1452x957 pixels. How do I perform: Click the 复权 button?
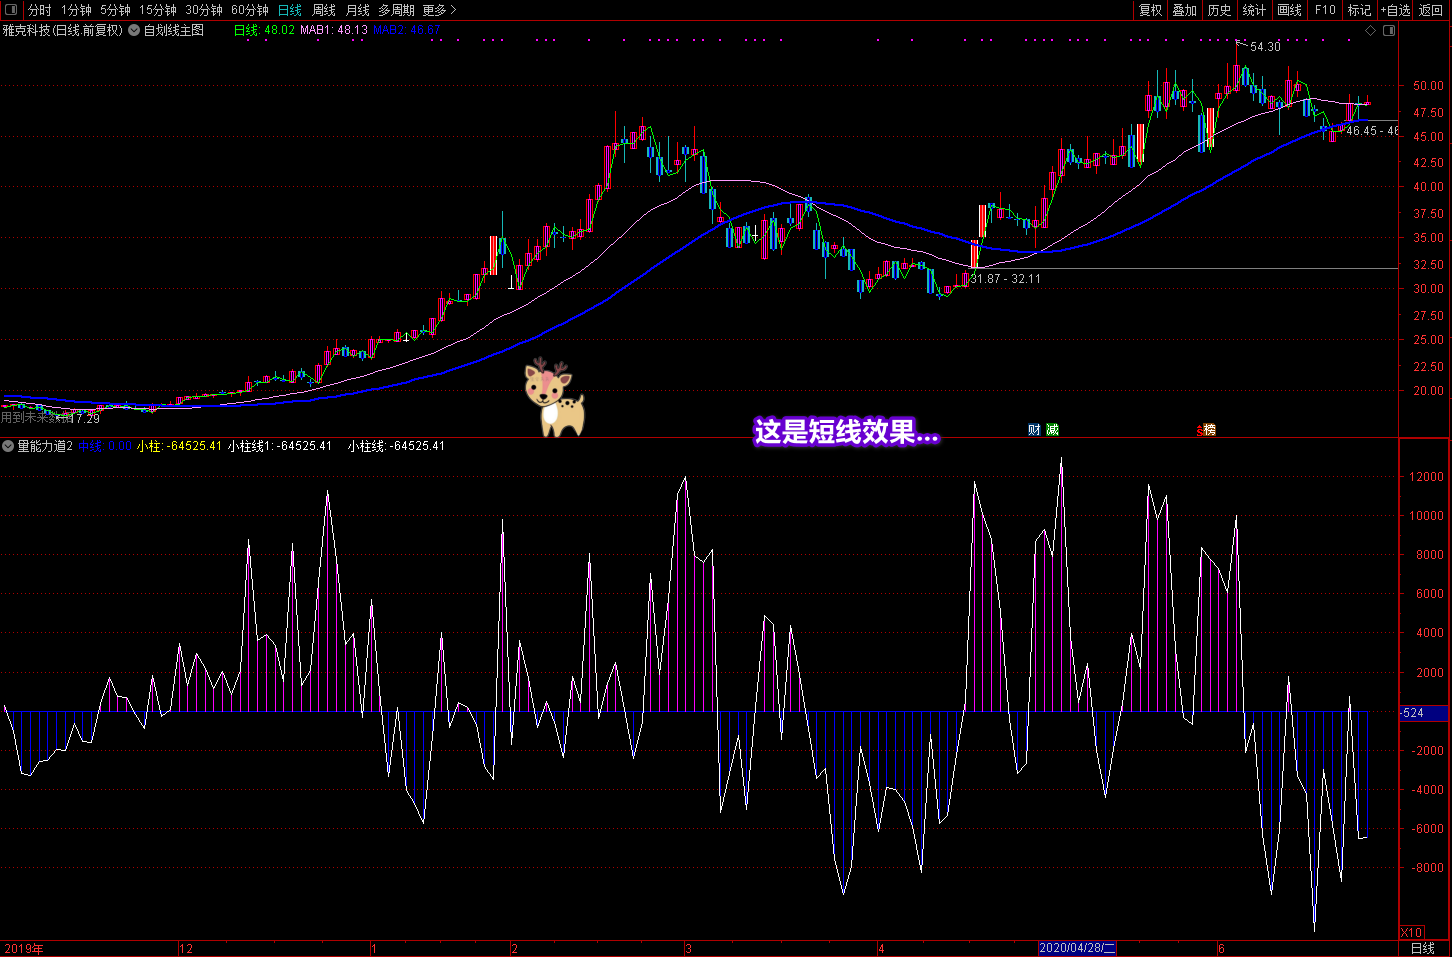point(1151,10)
